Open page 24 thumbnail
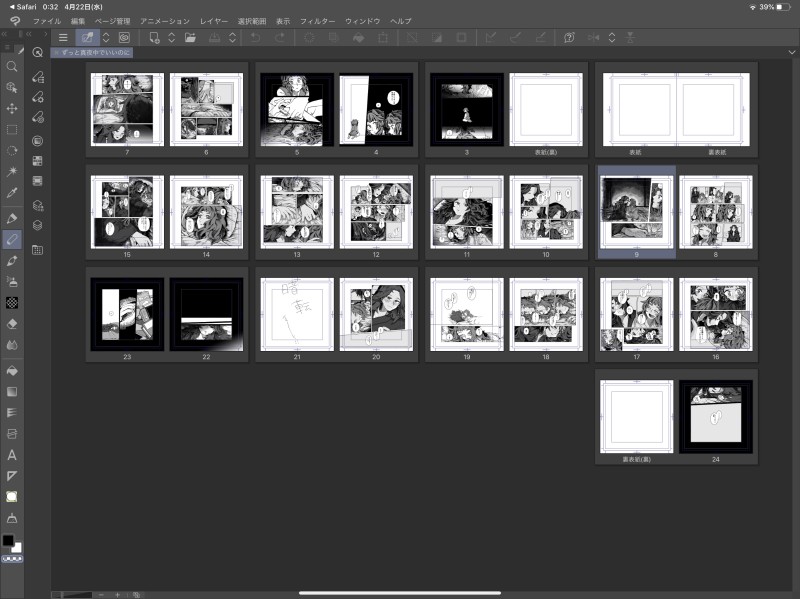Image resolution: width=800 pixels, height=599 pixels. coord(716,416)
